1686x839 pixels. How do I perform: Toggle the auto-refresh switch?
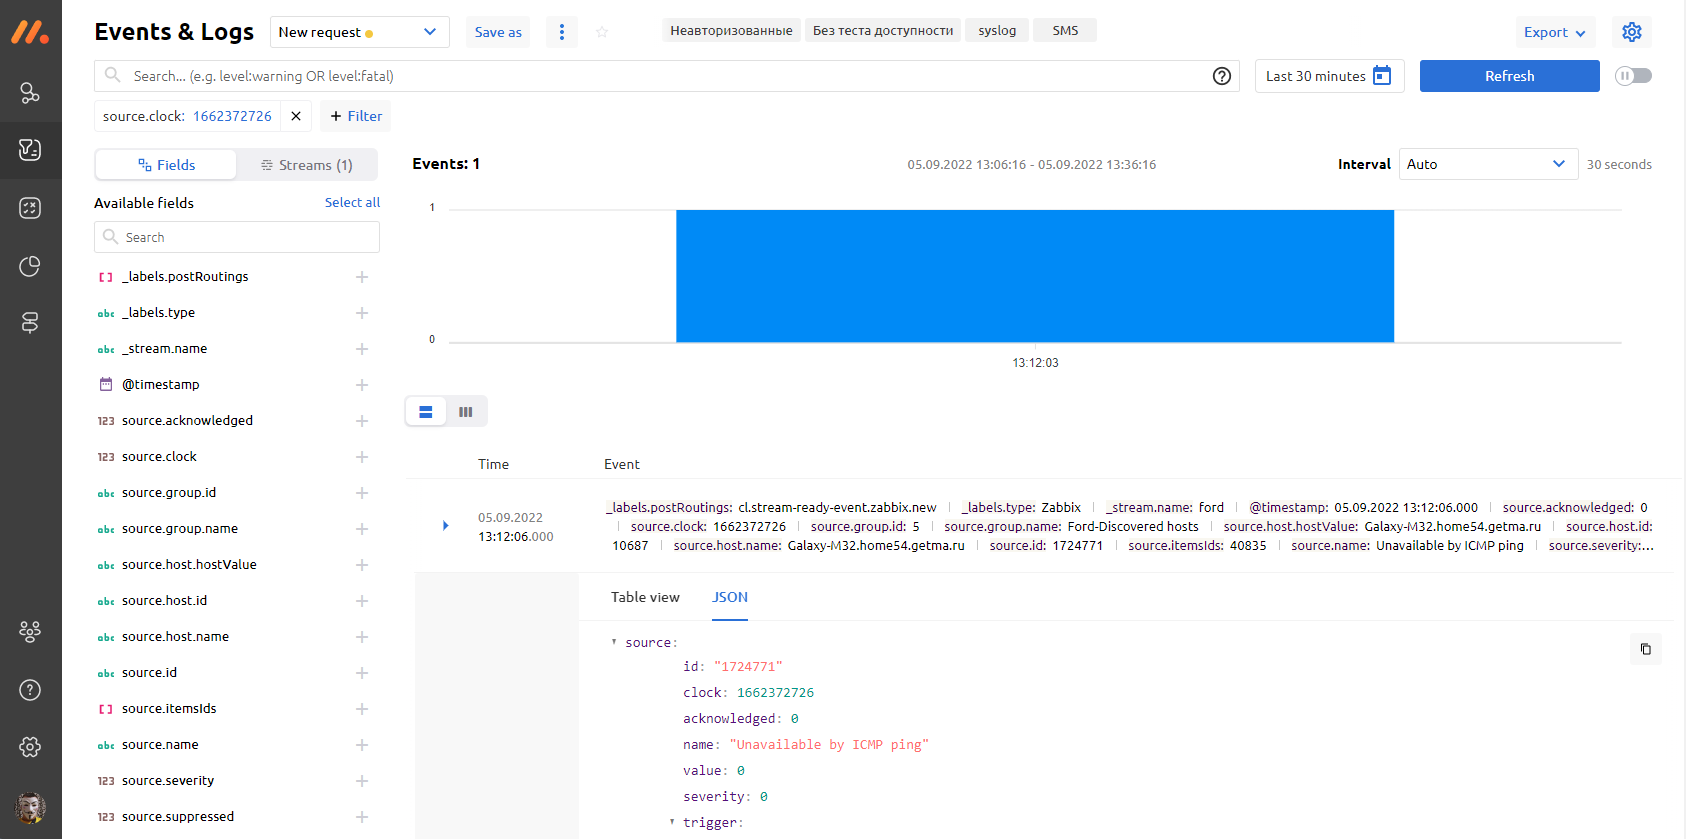coord(1633,76)
